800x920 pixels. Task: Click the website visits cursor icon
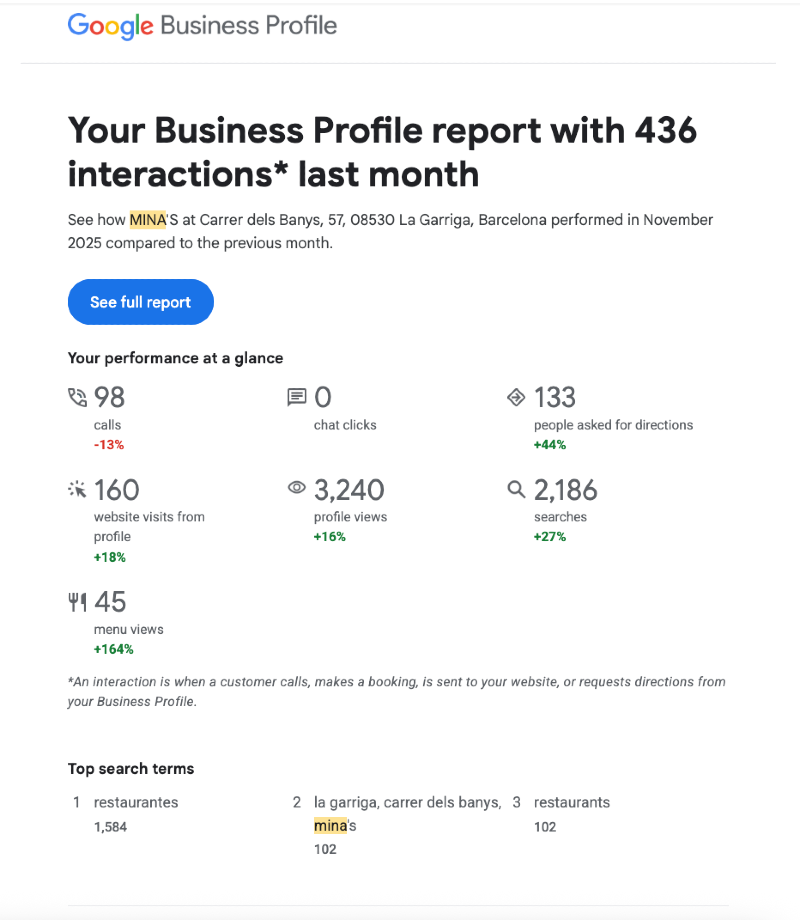coord(77,490)
